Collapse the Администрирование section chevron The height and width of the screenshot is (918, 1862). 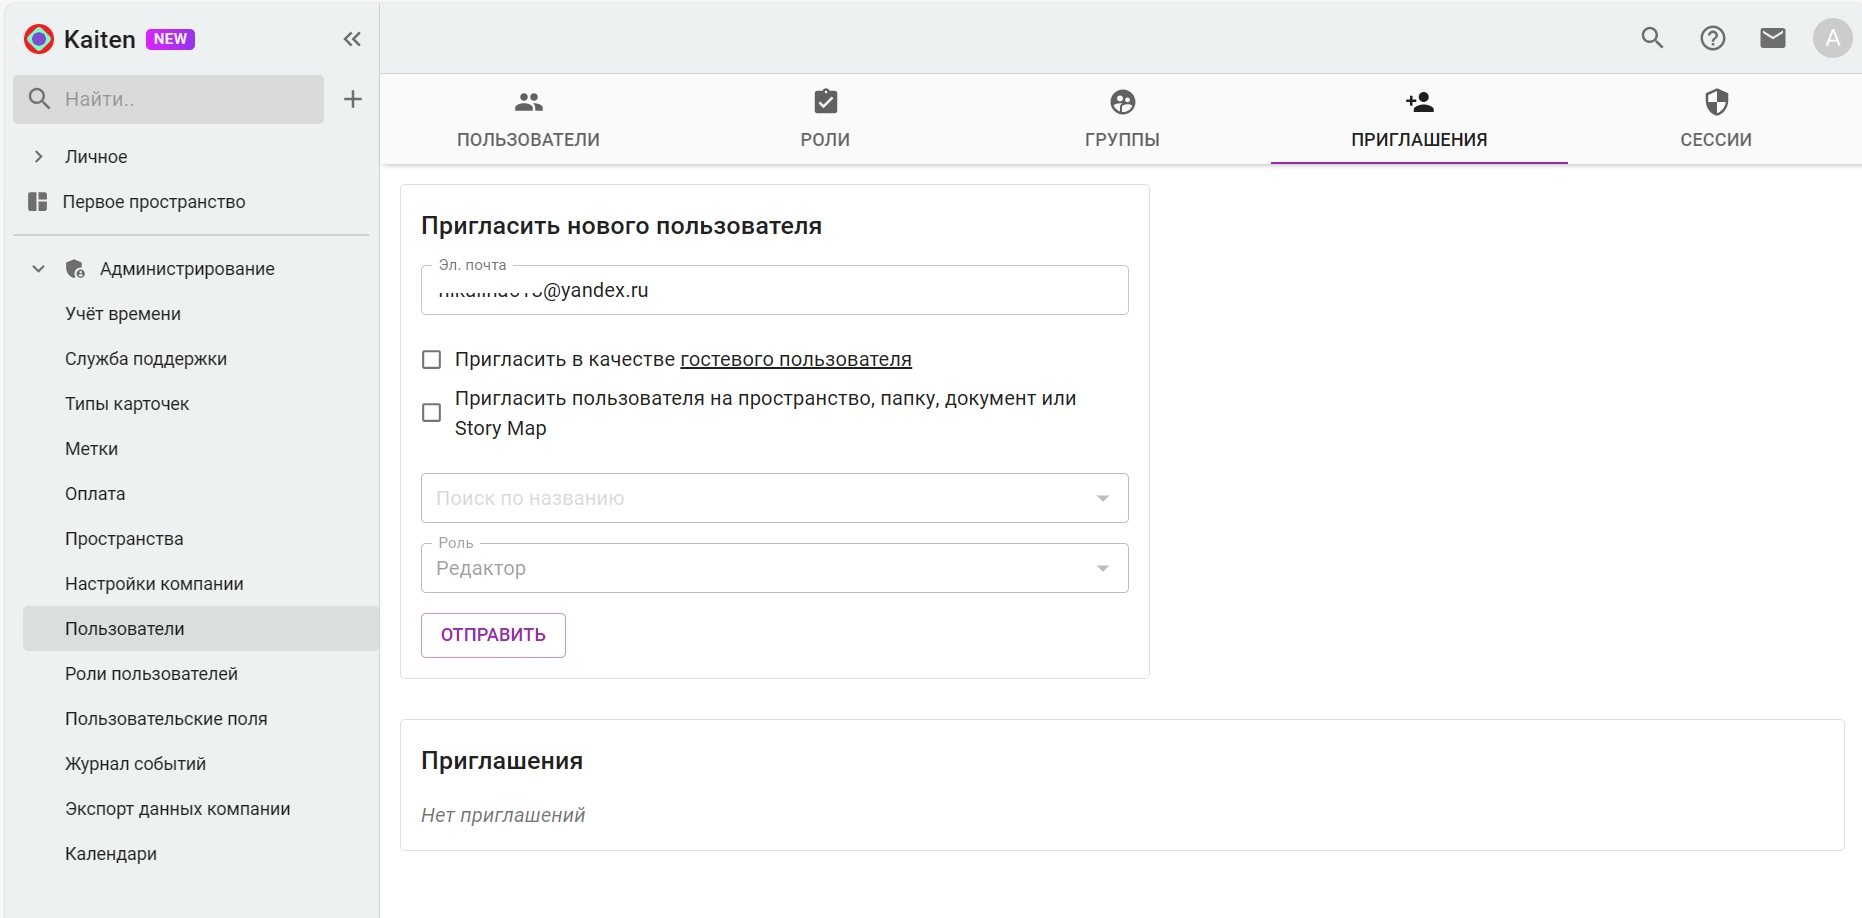pos(38,269)
